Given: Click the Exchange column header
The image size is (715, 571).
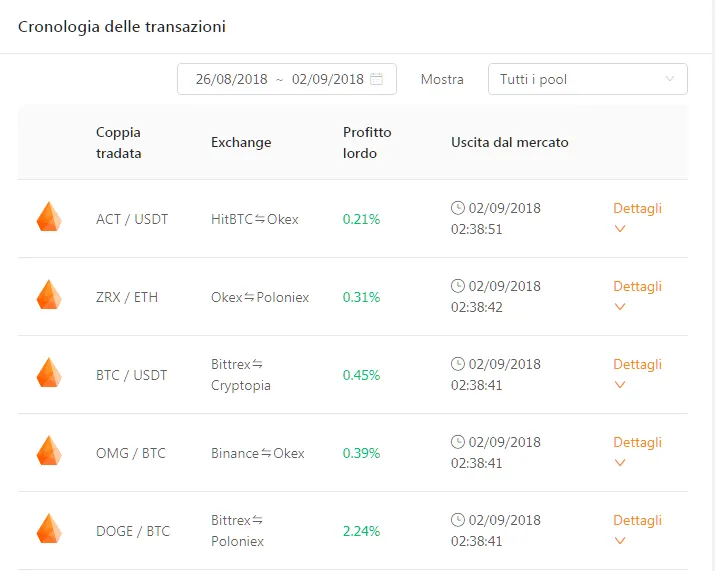Looking at the screenshot, I should tap(241, 143).
